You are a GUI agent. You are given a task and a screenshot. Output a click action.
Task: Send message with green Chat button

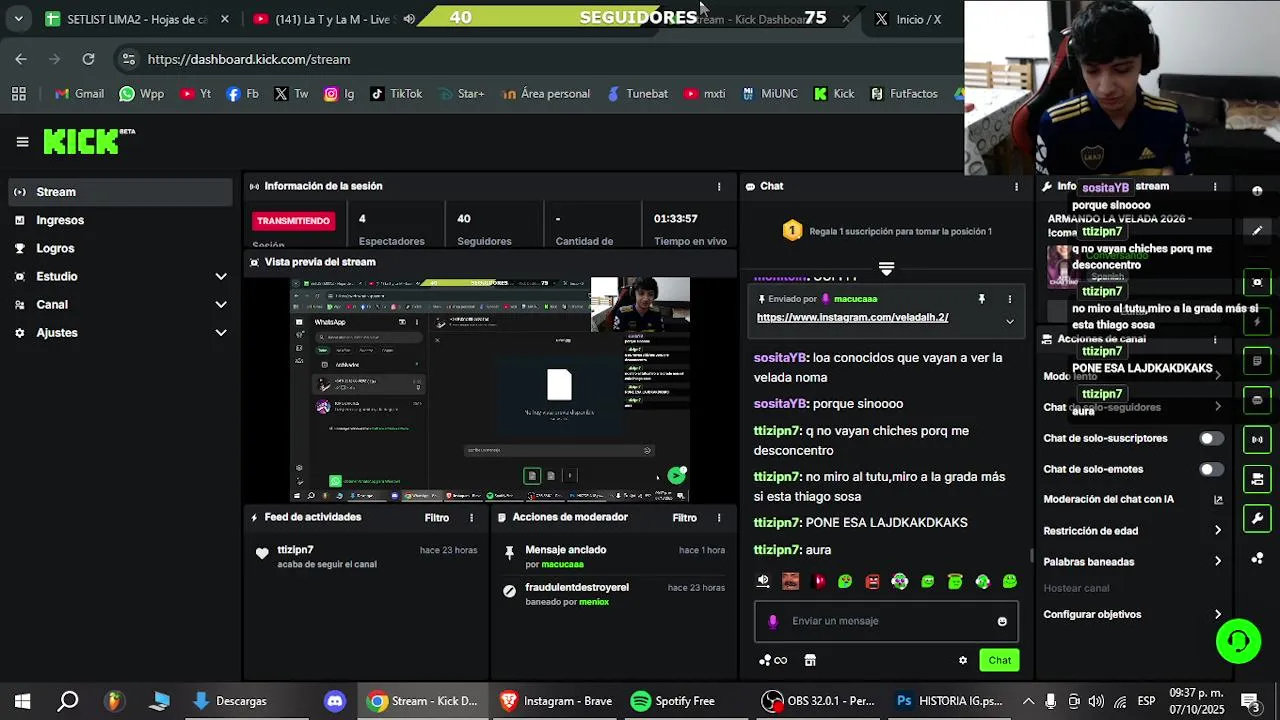(999, 660)
